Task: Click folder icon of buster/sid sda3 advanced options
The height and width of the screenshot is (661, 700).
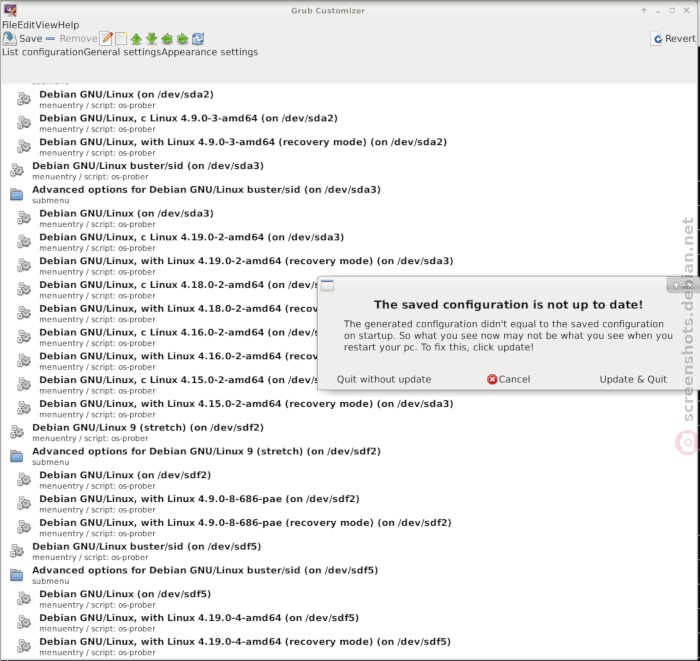Action: 17,195
